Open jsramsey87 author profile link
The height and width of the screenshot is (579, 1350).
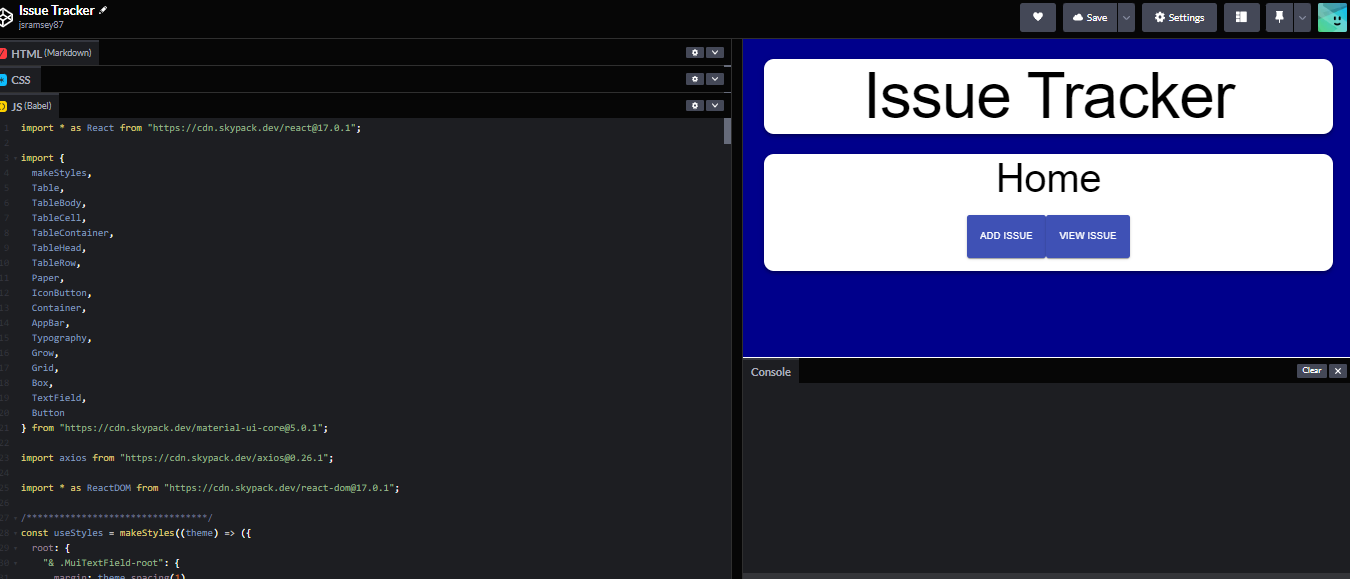(x=41, y=25)
